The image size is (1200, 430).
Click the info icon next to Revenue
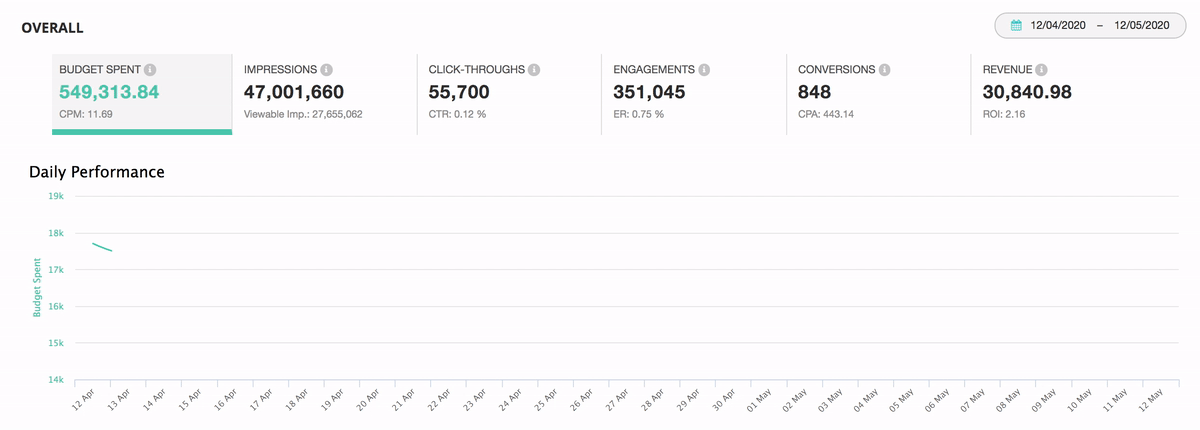[1041, 70]
